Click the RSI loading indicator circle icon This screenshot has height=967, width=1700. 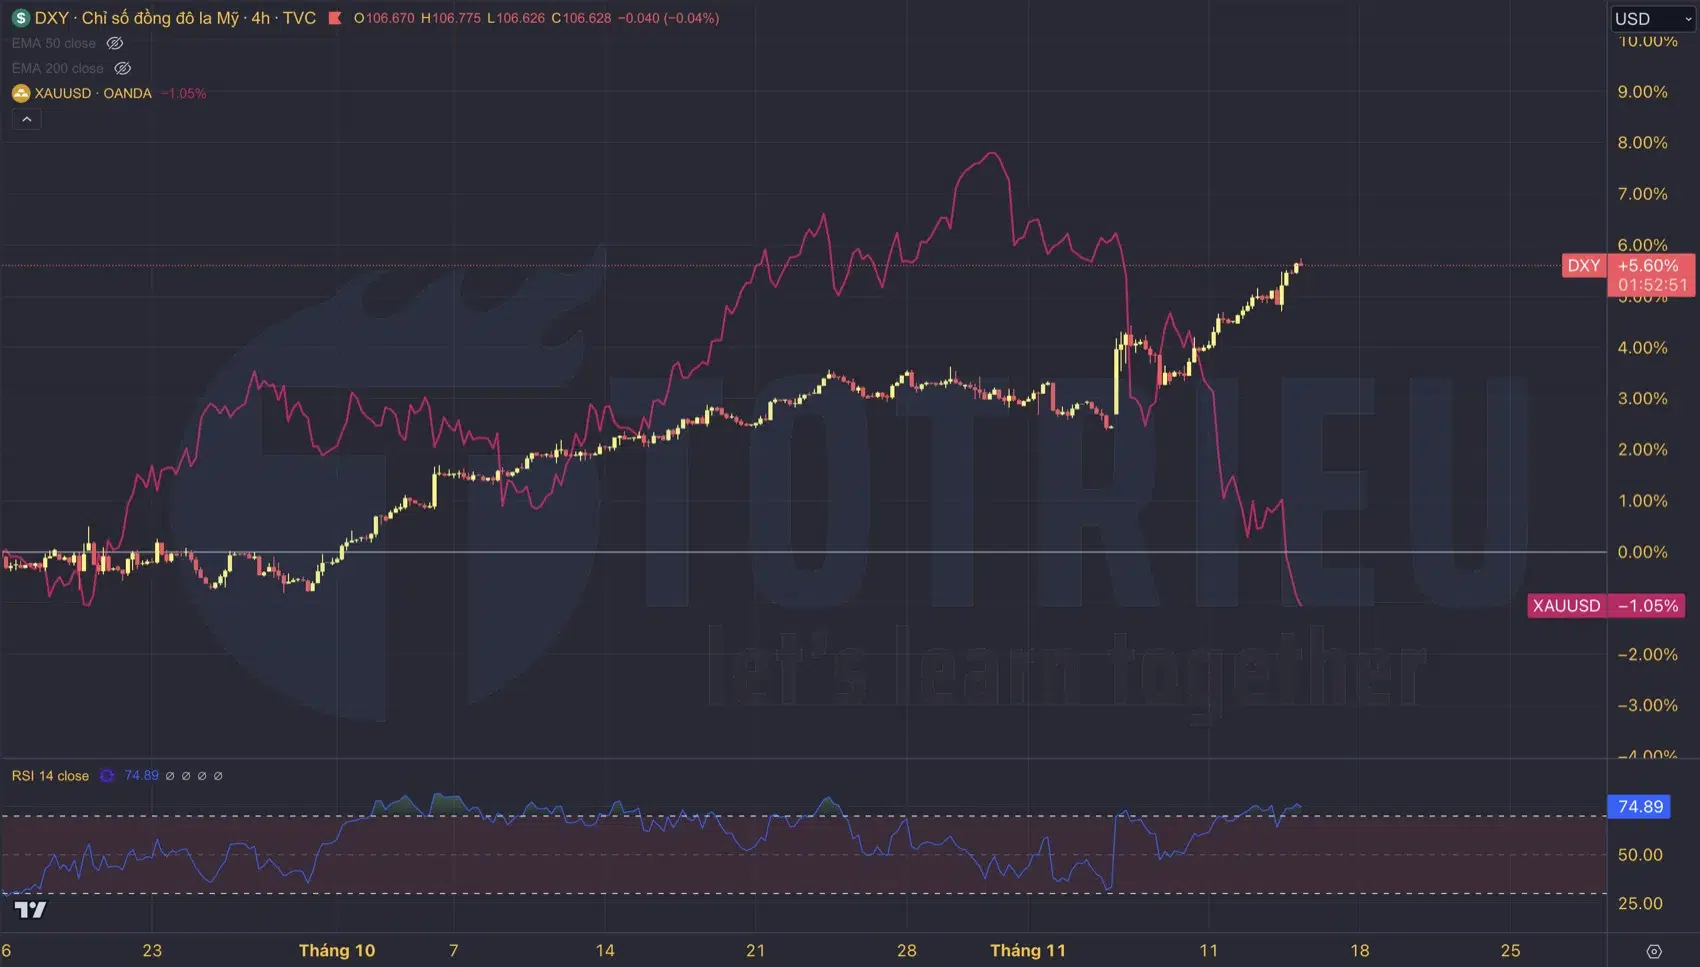[x=107, y=776]
